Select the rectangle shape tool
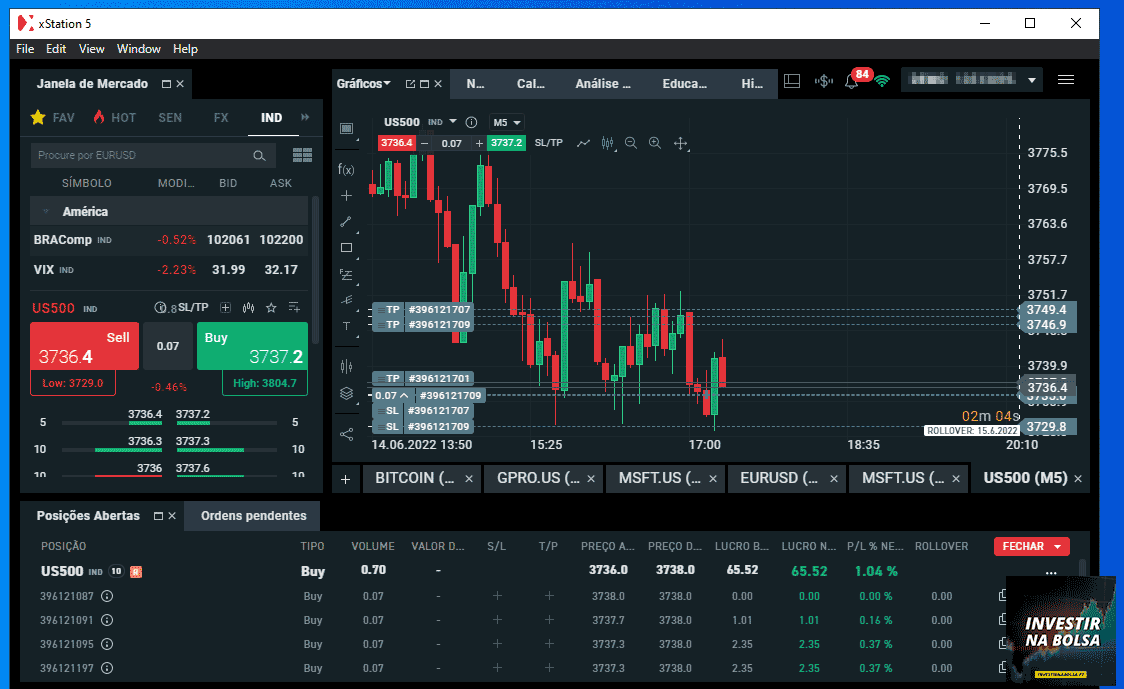The image size is (1124, 689). pyautogui.click(x=346, y=248)
